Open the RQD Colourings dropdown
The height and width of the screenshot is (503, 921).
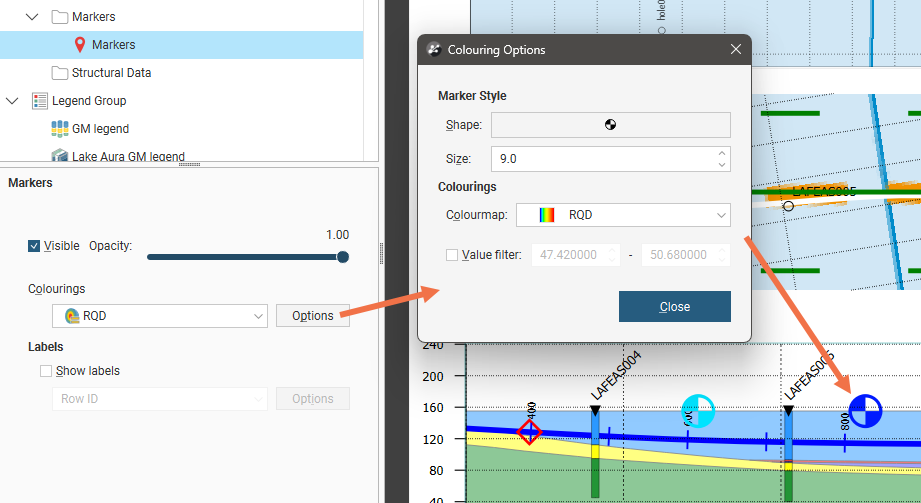coord(159,316)
